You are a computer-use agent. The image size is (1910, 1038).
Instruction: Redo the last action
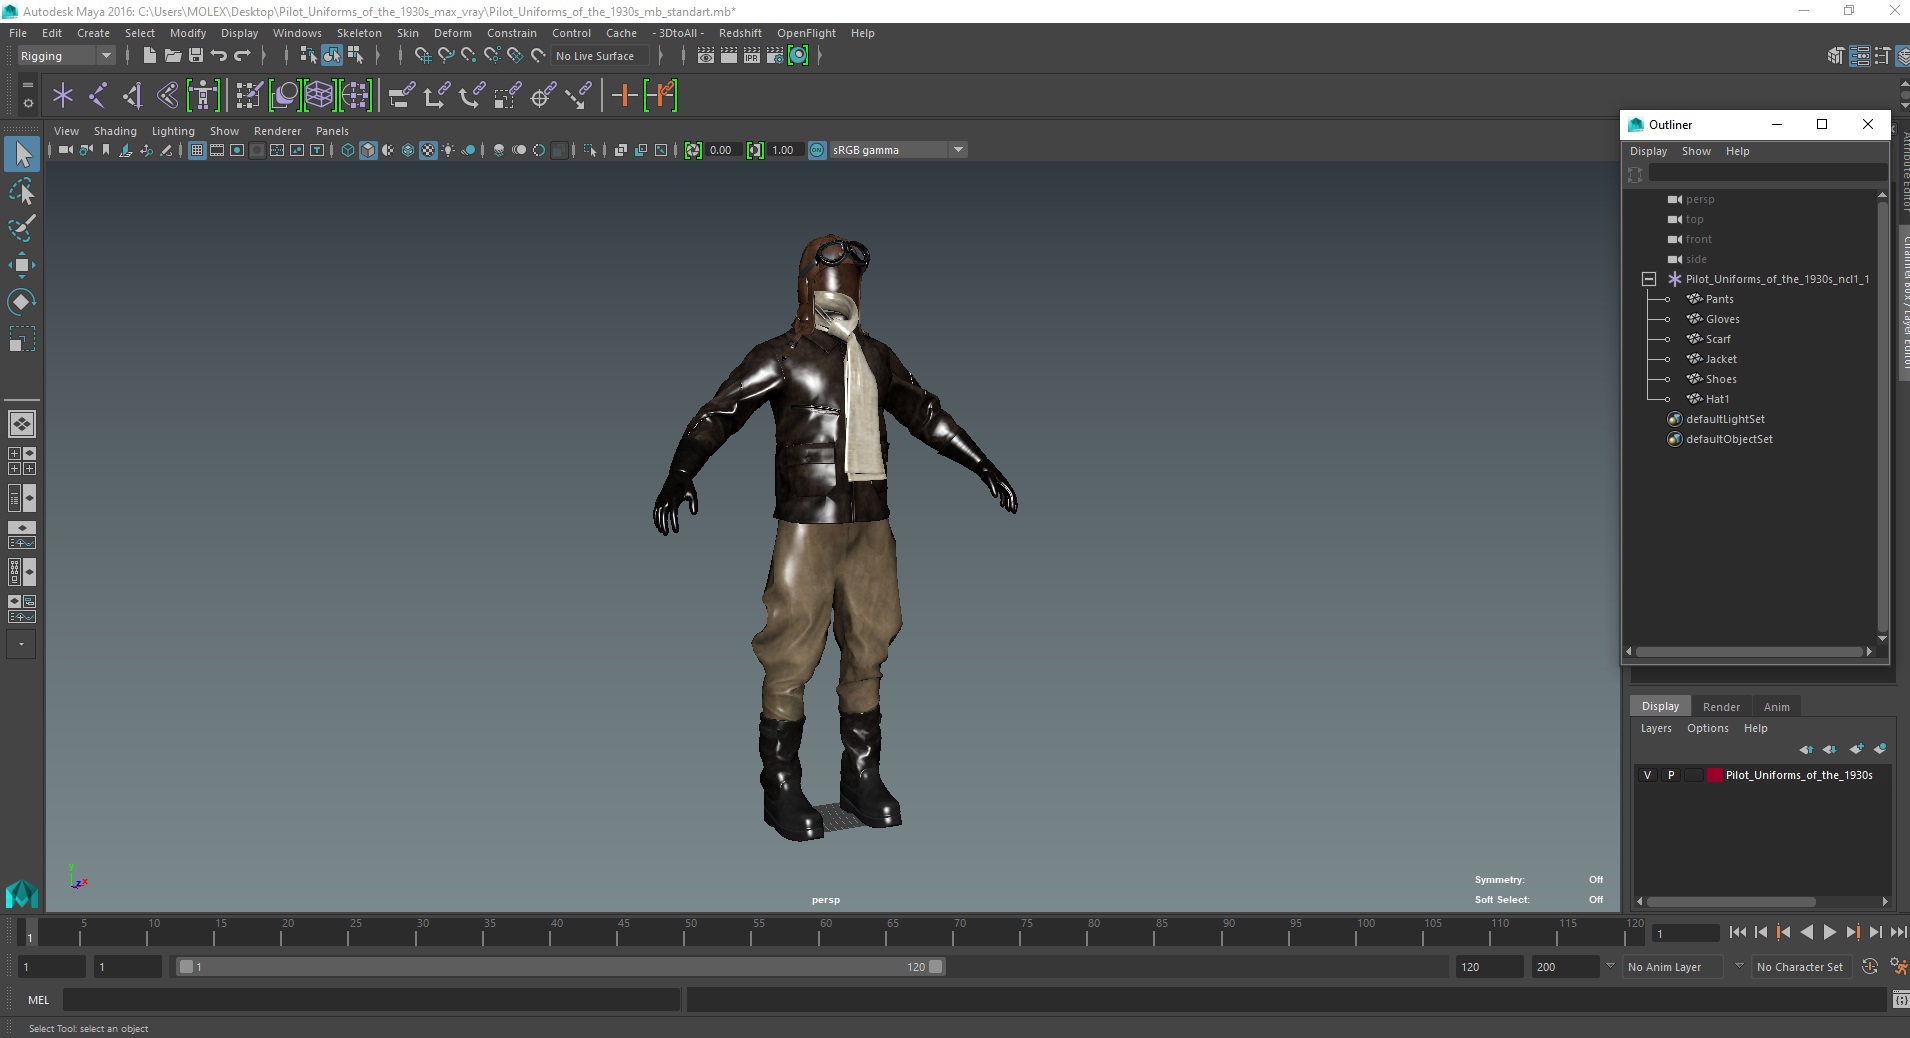pos(242,56)
